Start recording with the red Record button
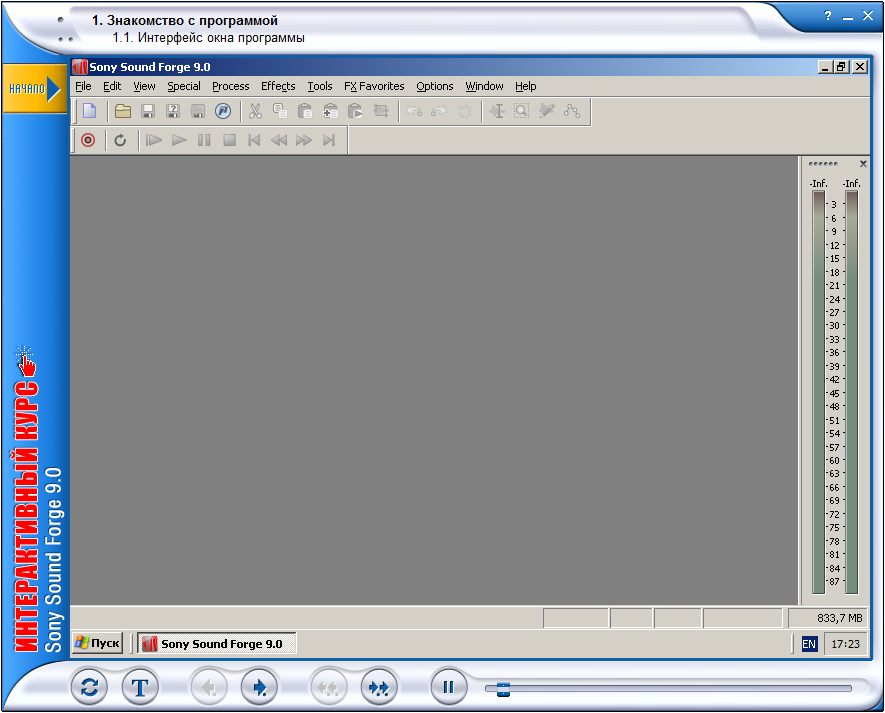 coord(88,140)
